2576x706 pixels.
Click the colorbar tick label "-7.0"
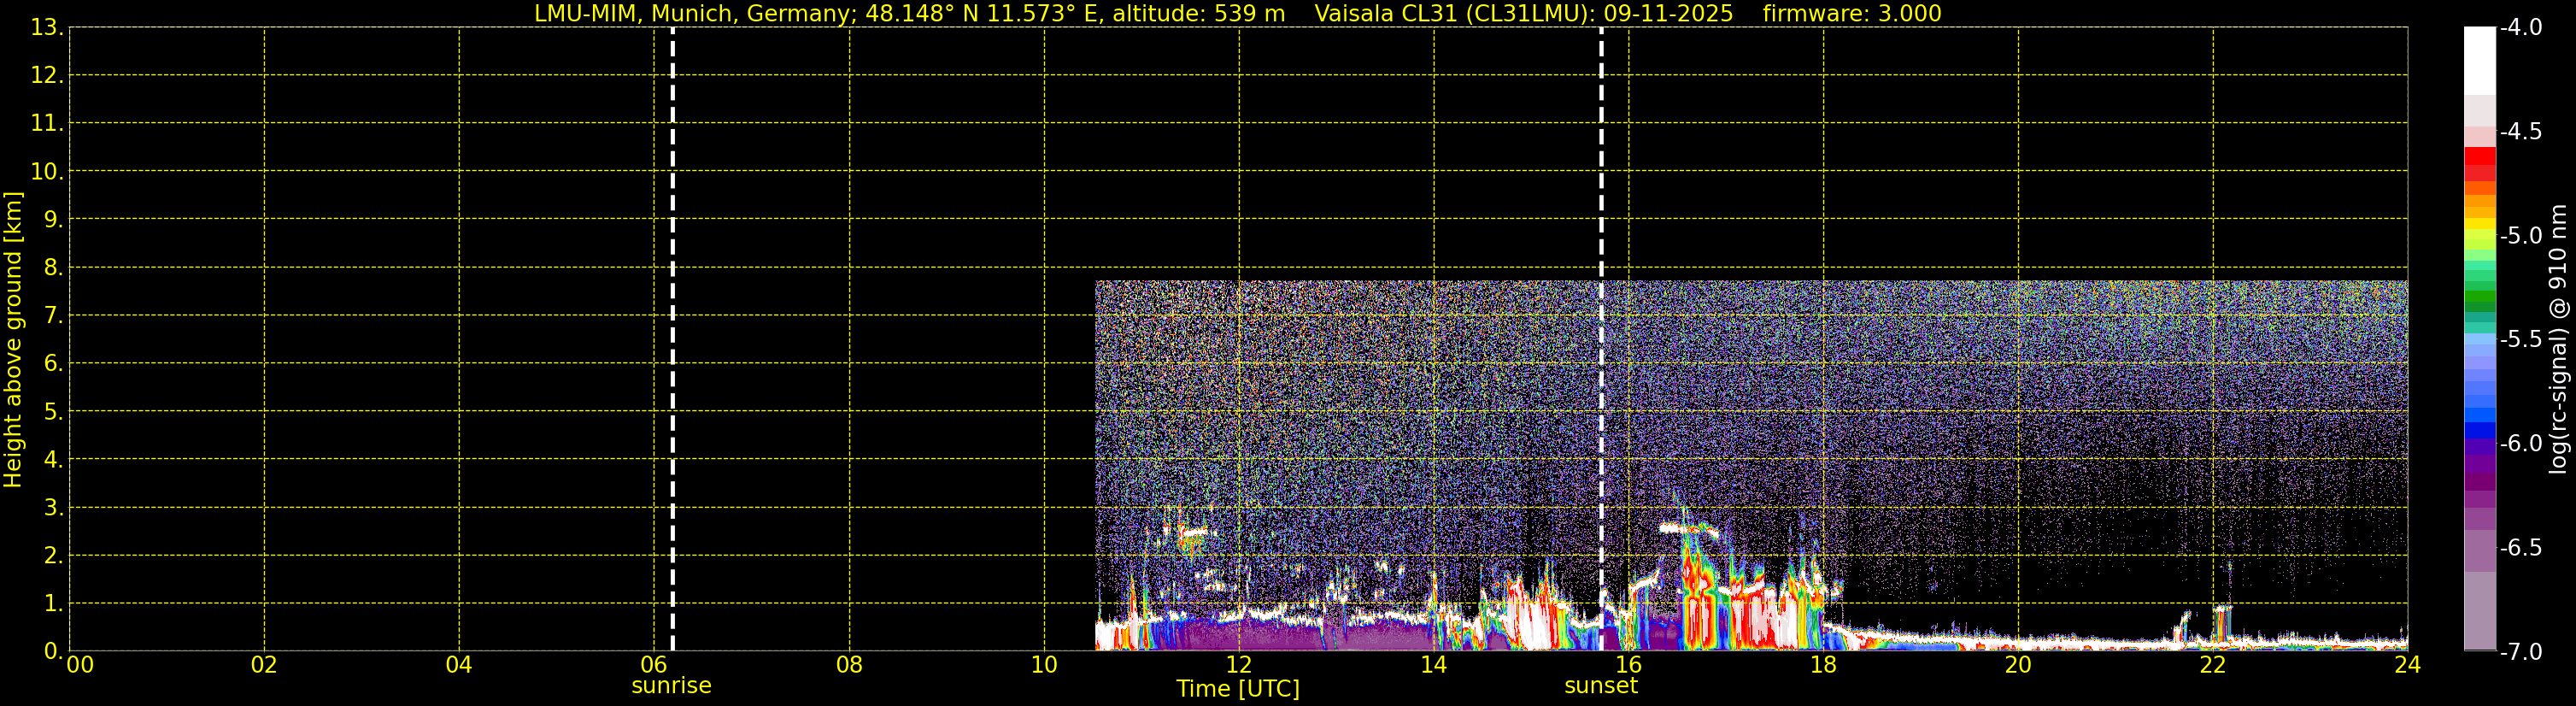click(2521, 652)
